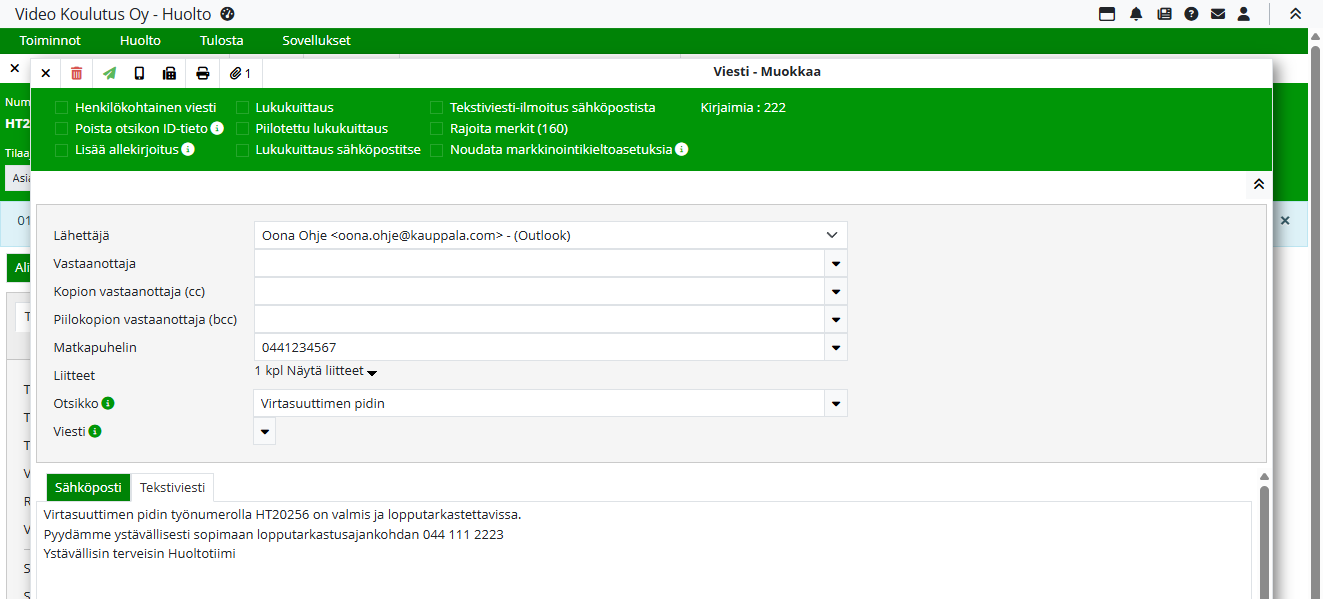This screenshot has width=1323, height=599.
Task: Tick the Lukukuittaus checkbox
Action: coord(243,107)
